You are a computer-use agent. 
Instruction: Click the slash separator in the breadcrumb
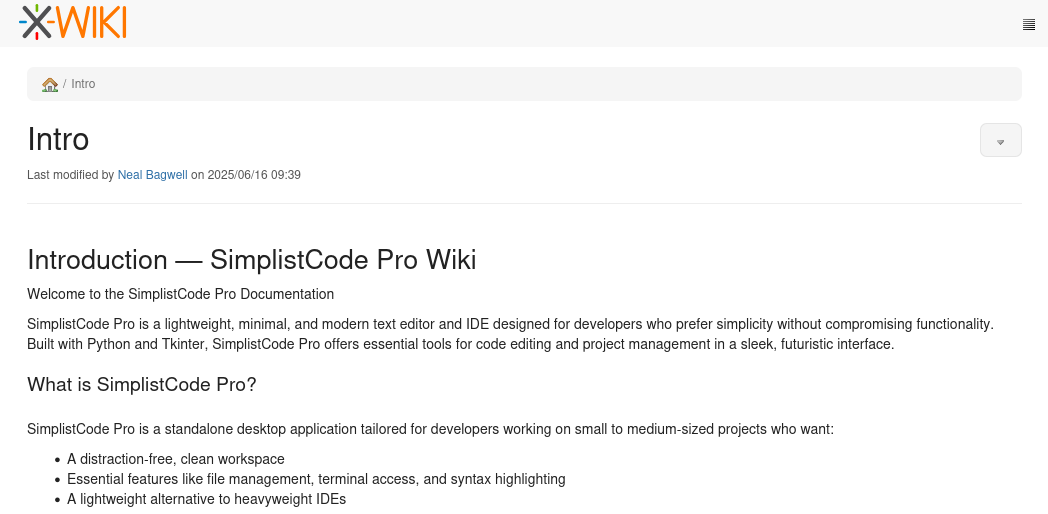point(65,84)
